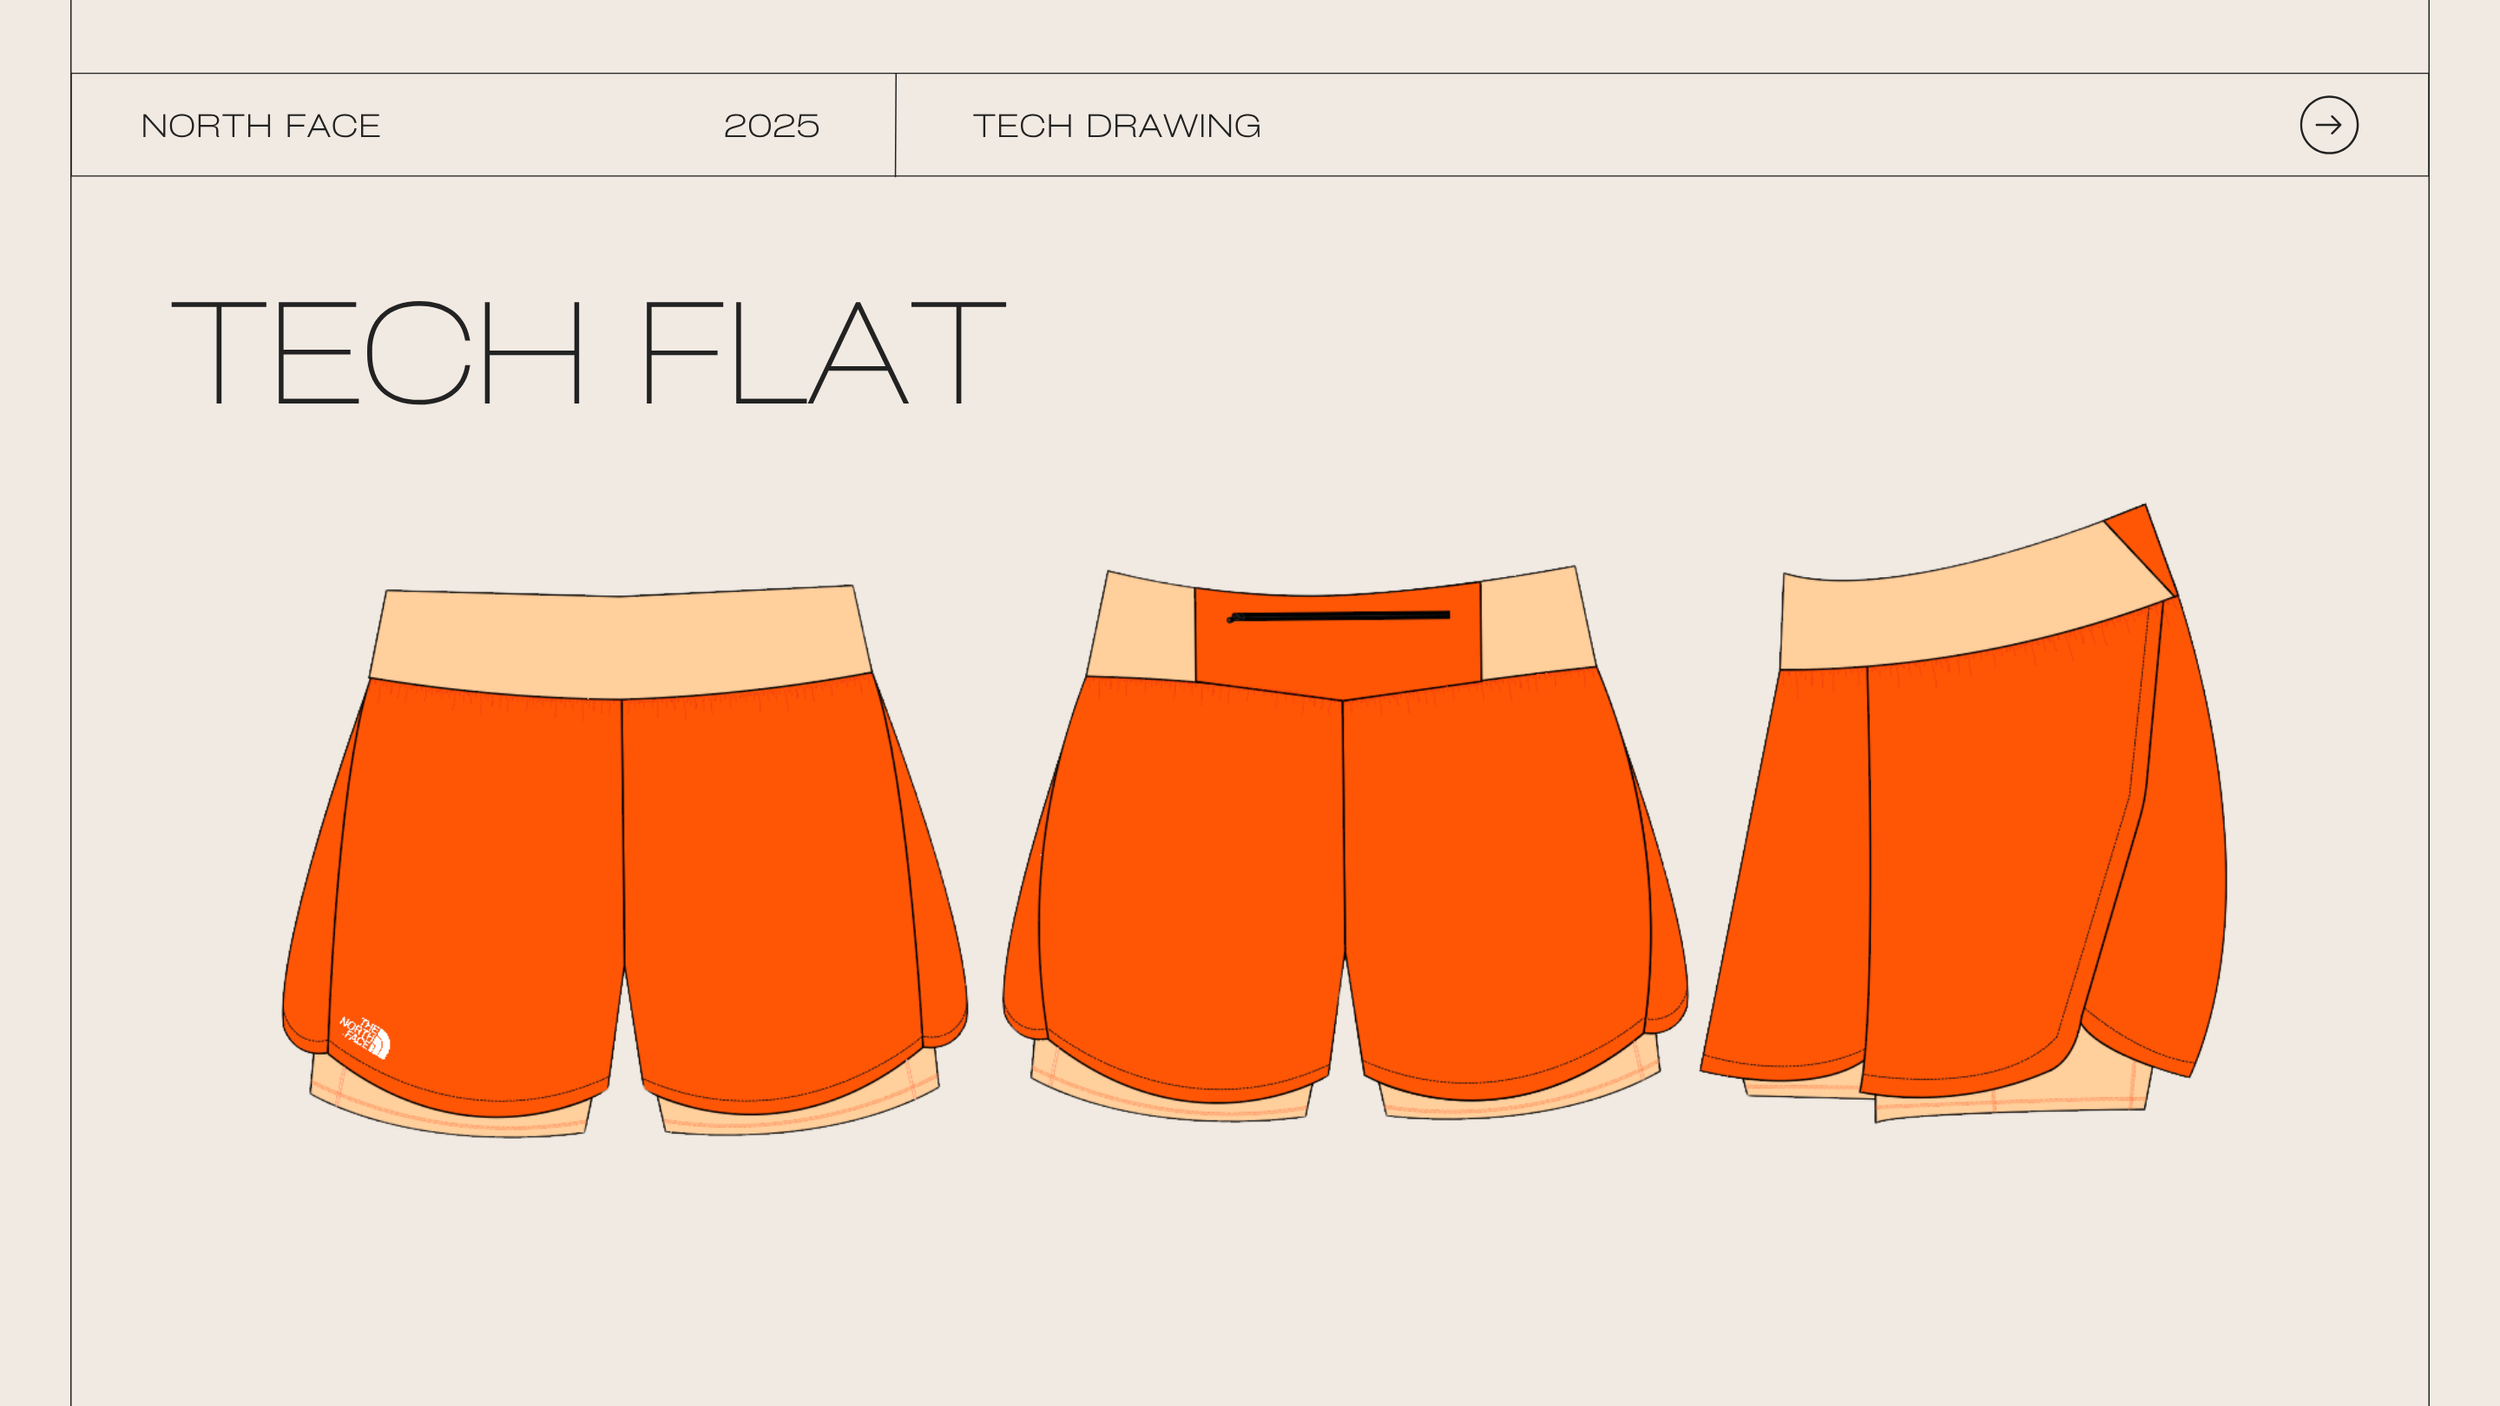Click right peach waistband section on back view
The image size is (2500, 1406).
pyautogui.click(x=1535, y=625)
